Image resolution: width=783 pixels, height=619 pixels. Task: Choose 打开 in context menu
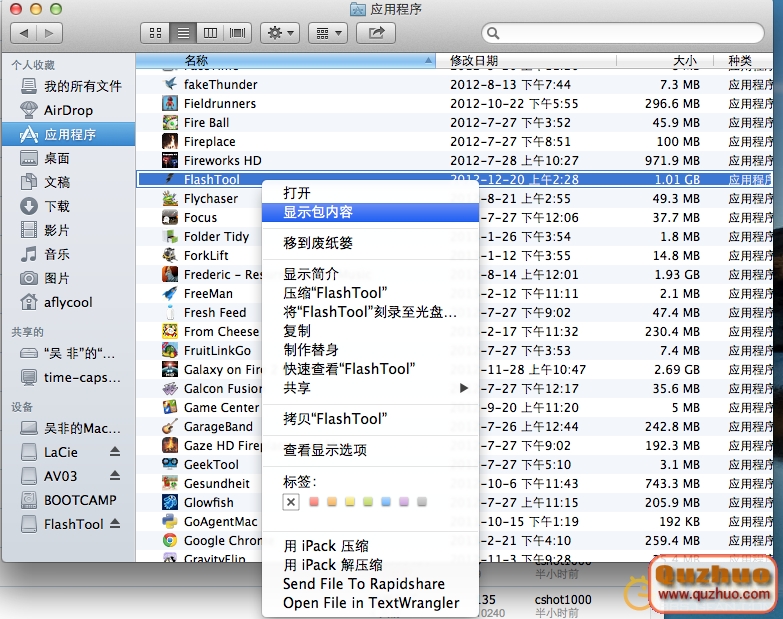coord(370,193)
